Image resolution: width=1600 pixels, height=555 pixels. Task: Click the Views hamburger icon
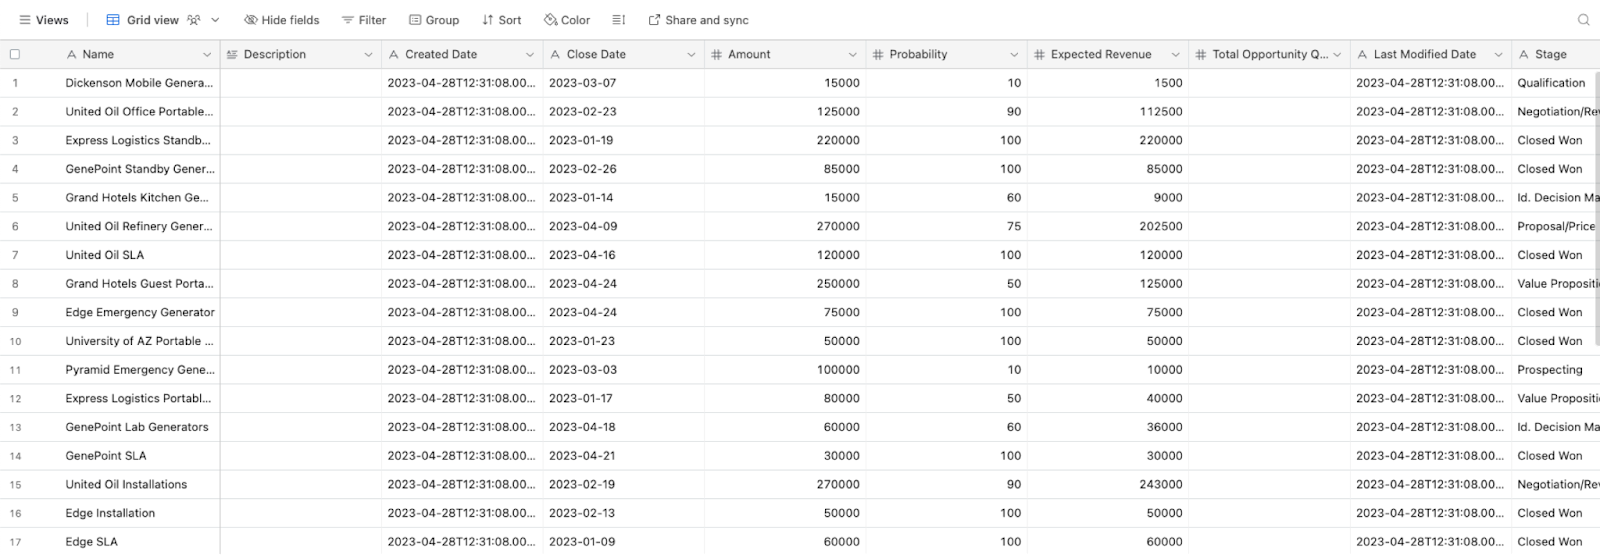(x=25, y=20)
